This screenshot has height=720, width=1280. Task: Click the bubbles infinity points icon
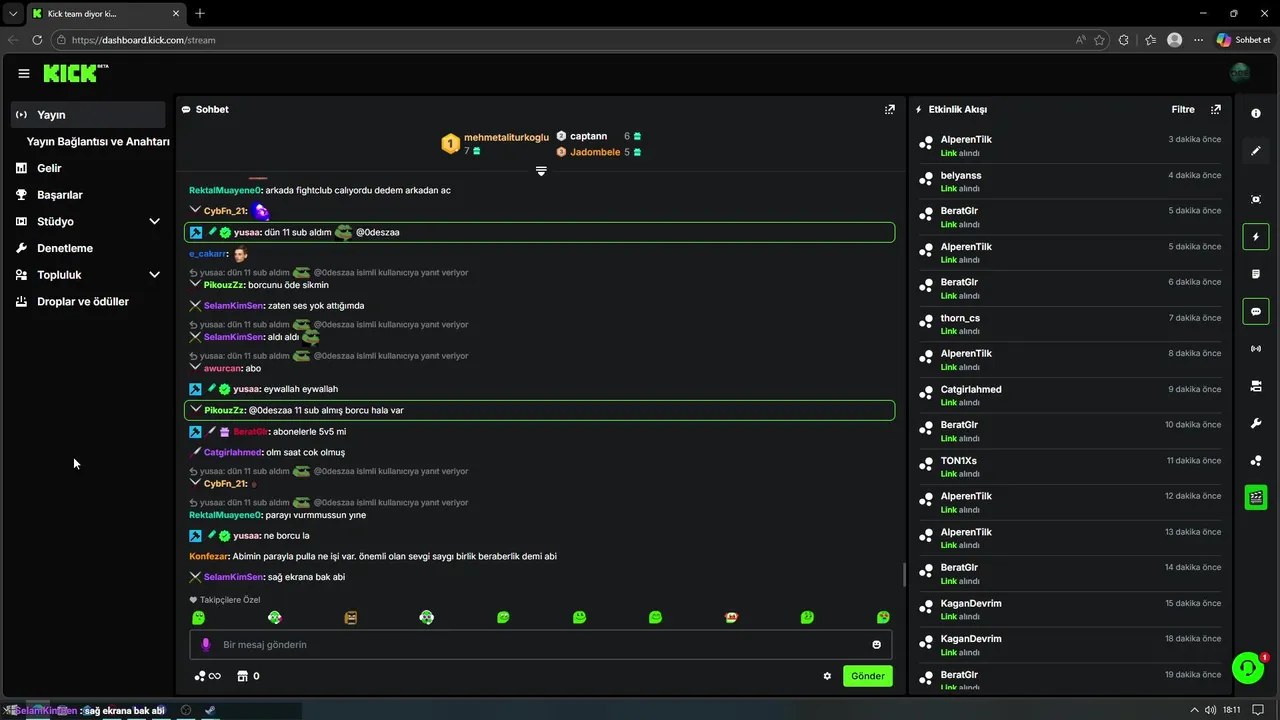pos(207,676)
